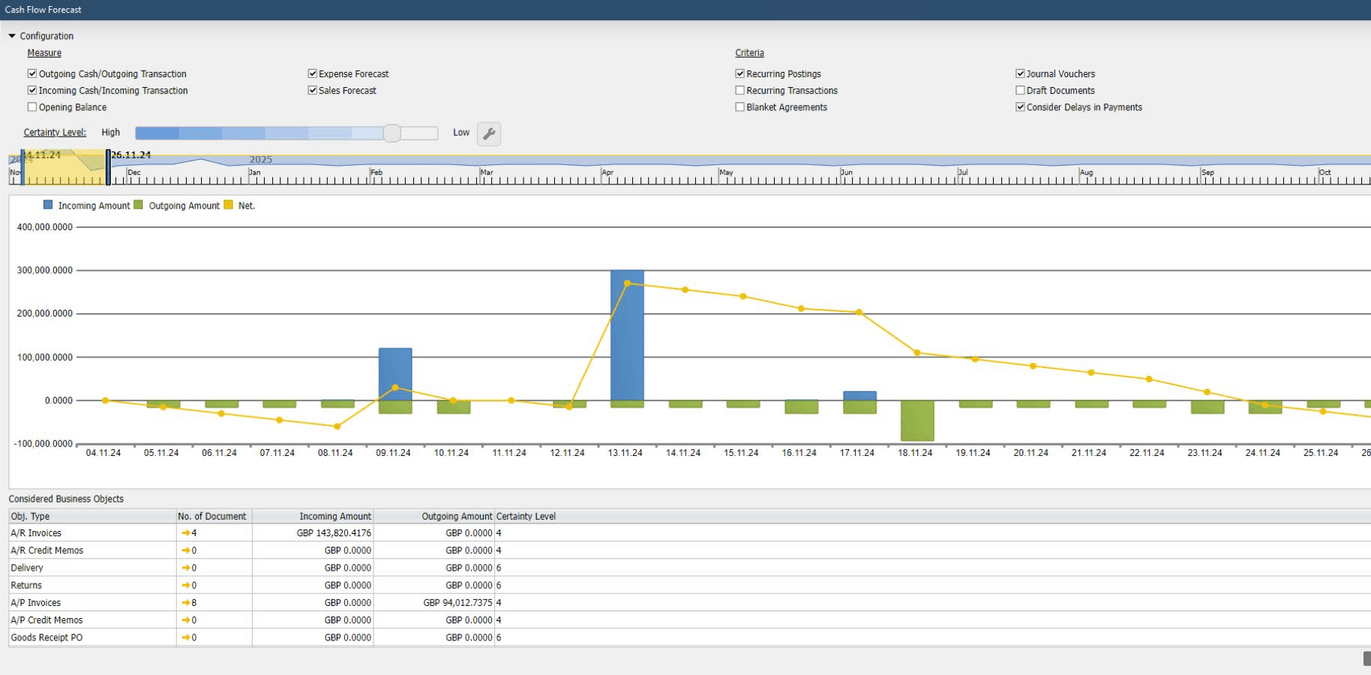Click the Certainty Level slider handle
The height and width of the screenshot is (675, 1371).
392,133
